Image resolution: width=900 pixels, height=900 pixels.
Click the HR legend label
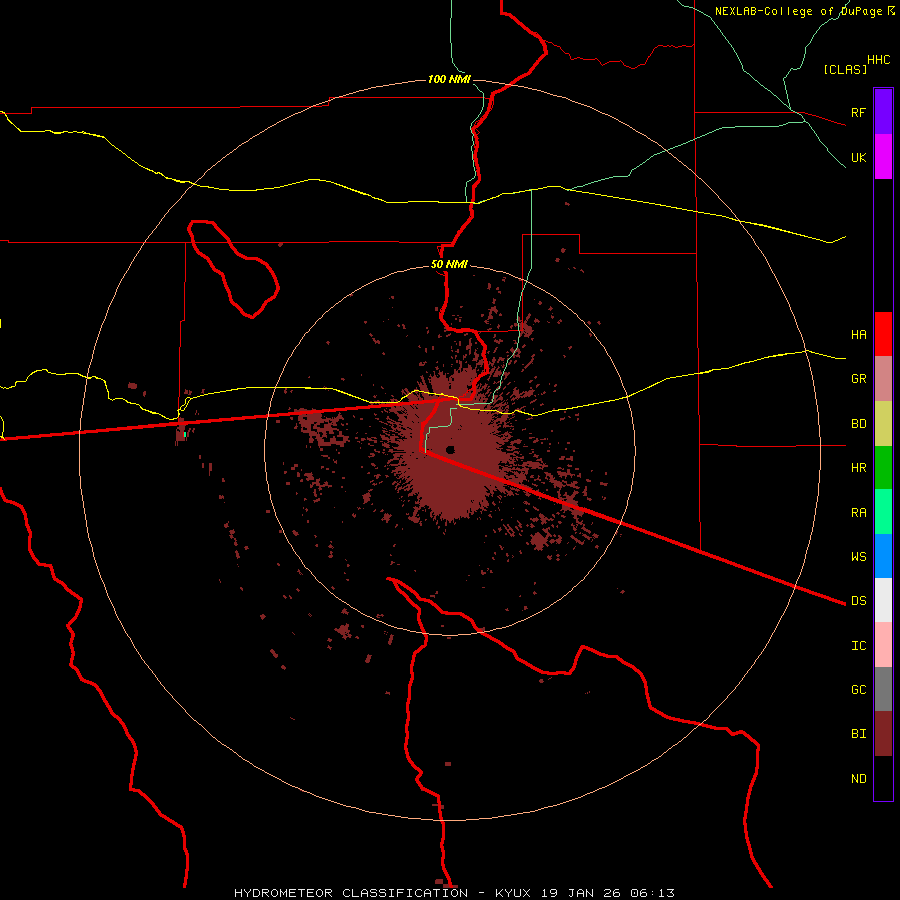point(858,468)
